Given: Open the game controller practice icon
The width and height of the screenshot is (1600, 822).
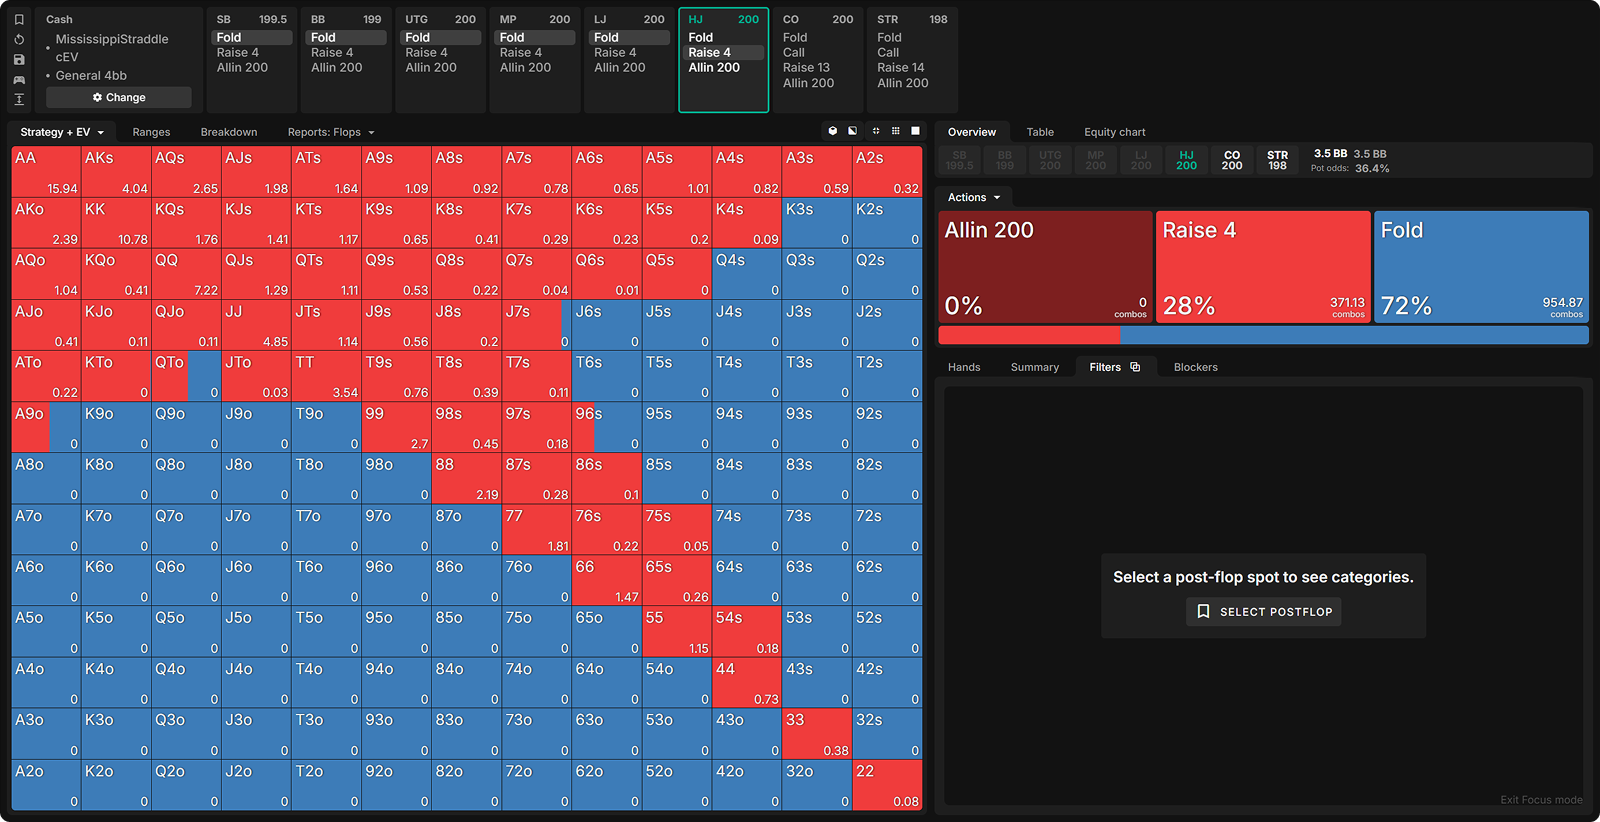Looking at the screenshot, I should tap(19, 80).
